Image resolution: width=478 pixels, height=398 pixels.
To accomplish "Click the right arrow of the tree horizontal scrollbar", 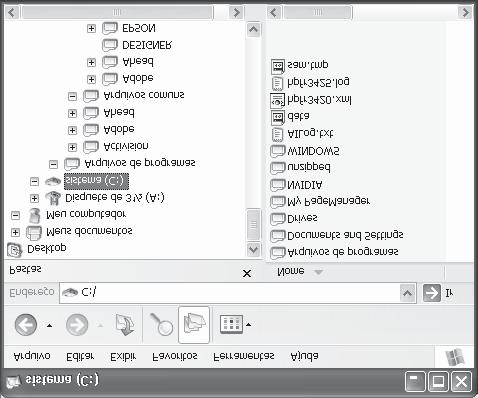I will 236,13.
